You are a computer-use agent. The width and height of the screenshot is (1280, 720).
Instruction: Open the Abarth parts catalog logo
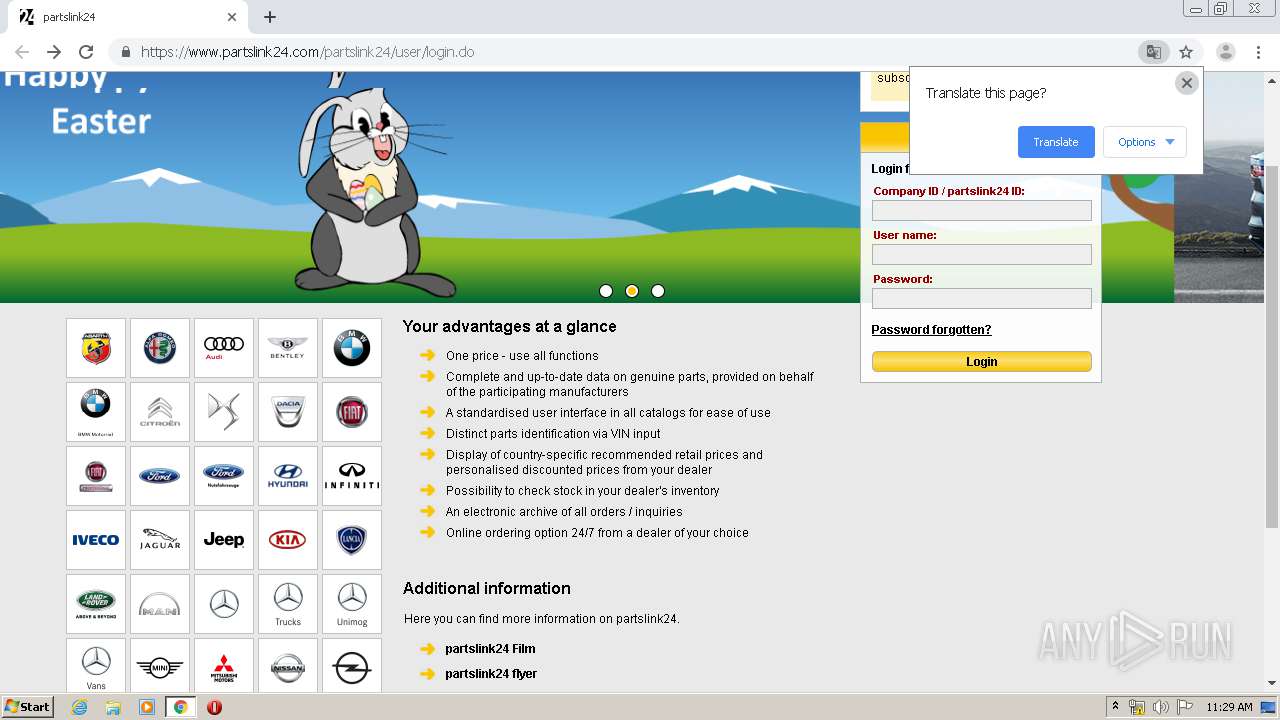(96, 348)
